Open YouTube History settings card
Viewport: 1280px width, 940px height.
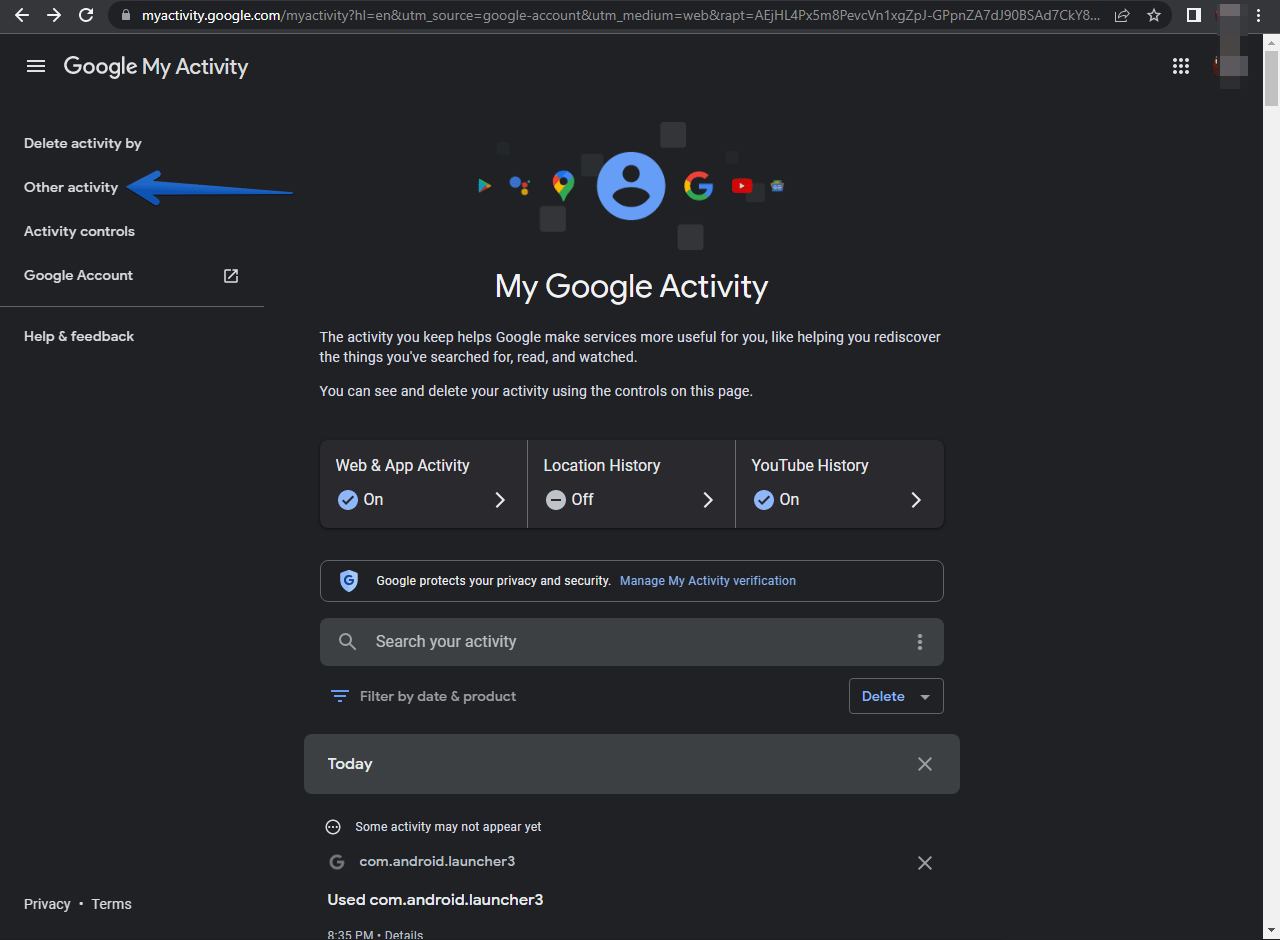[839, 484]
